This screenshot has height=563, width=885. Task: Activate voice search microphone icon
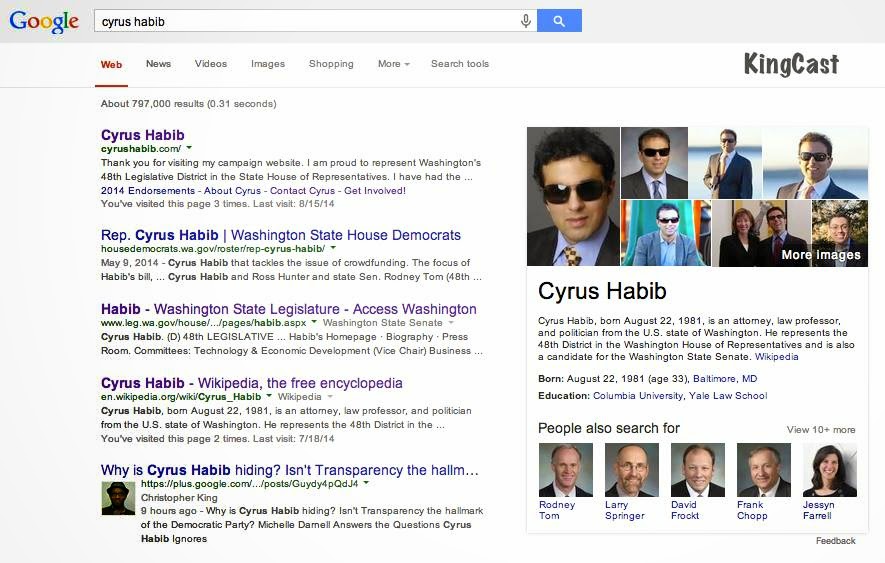click(525, 21)
